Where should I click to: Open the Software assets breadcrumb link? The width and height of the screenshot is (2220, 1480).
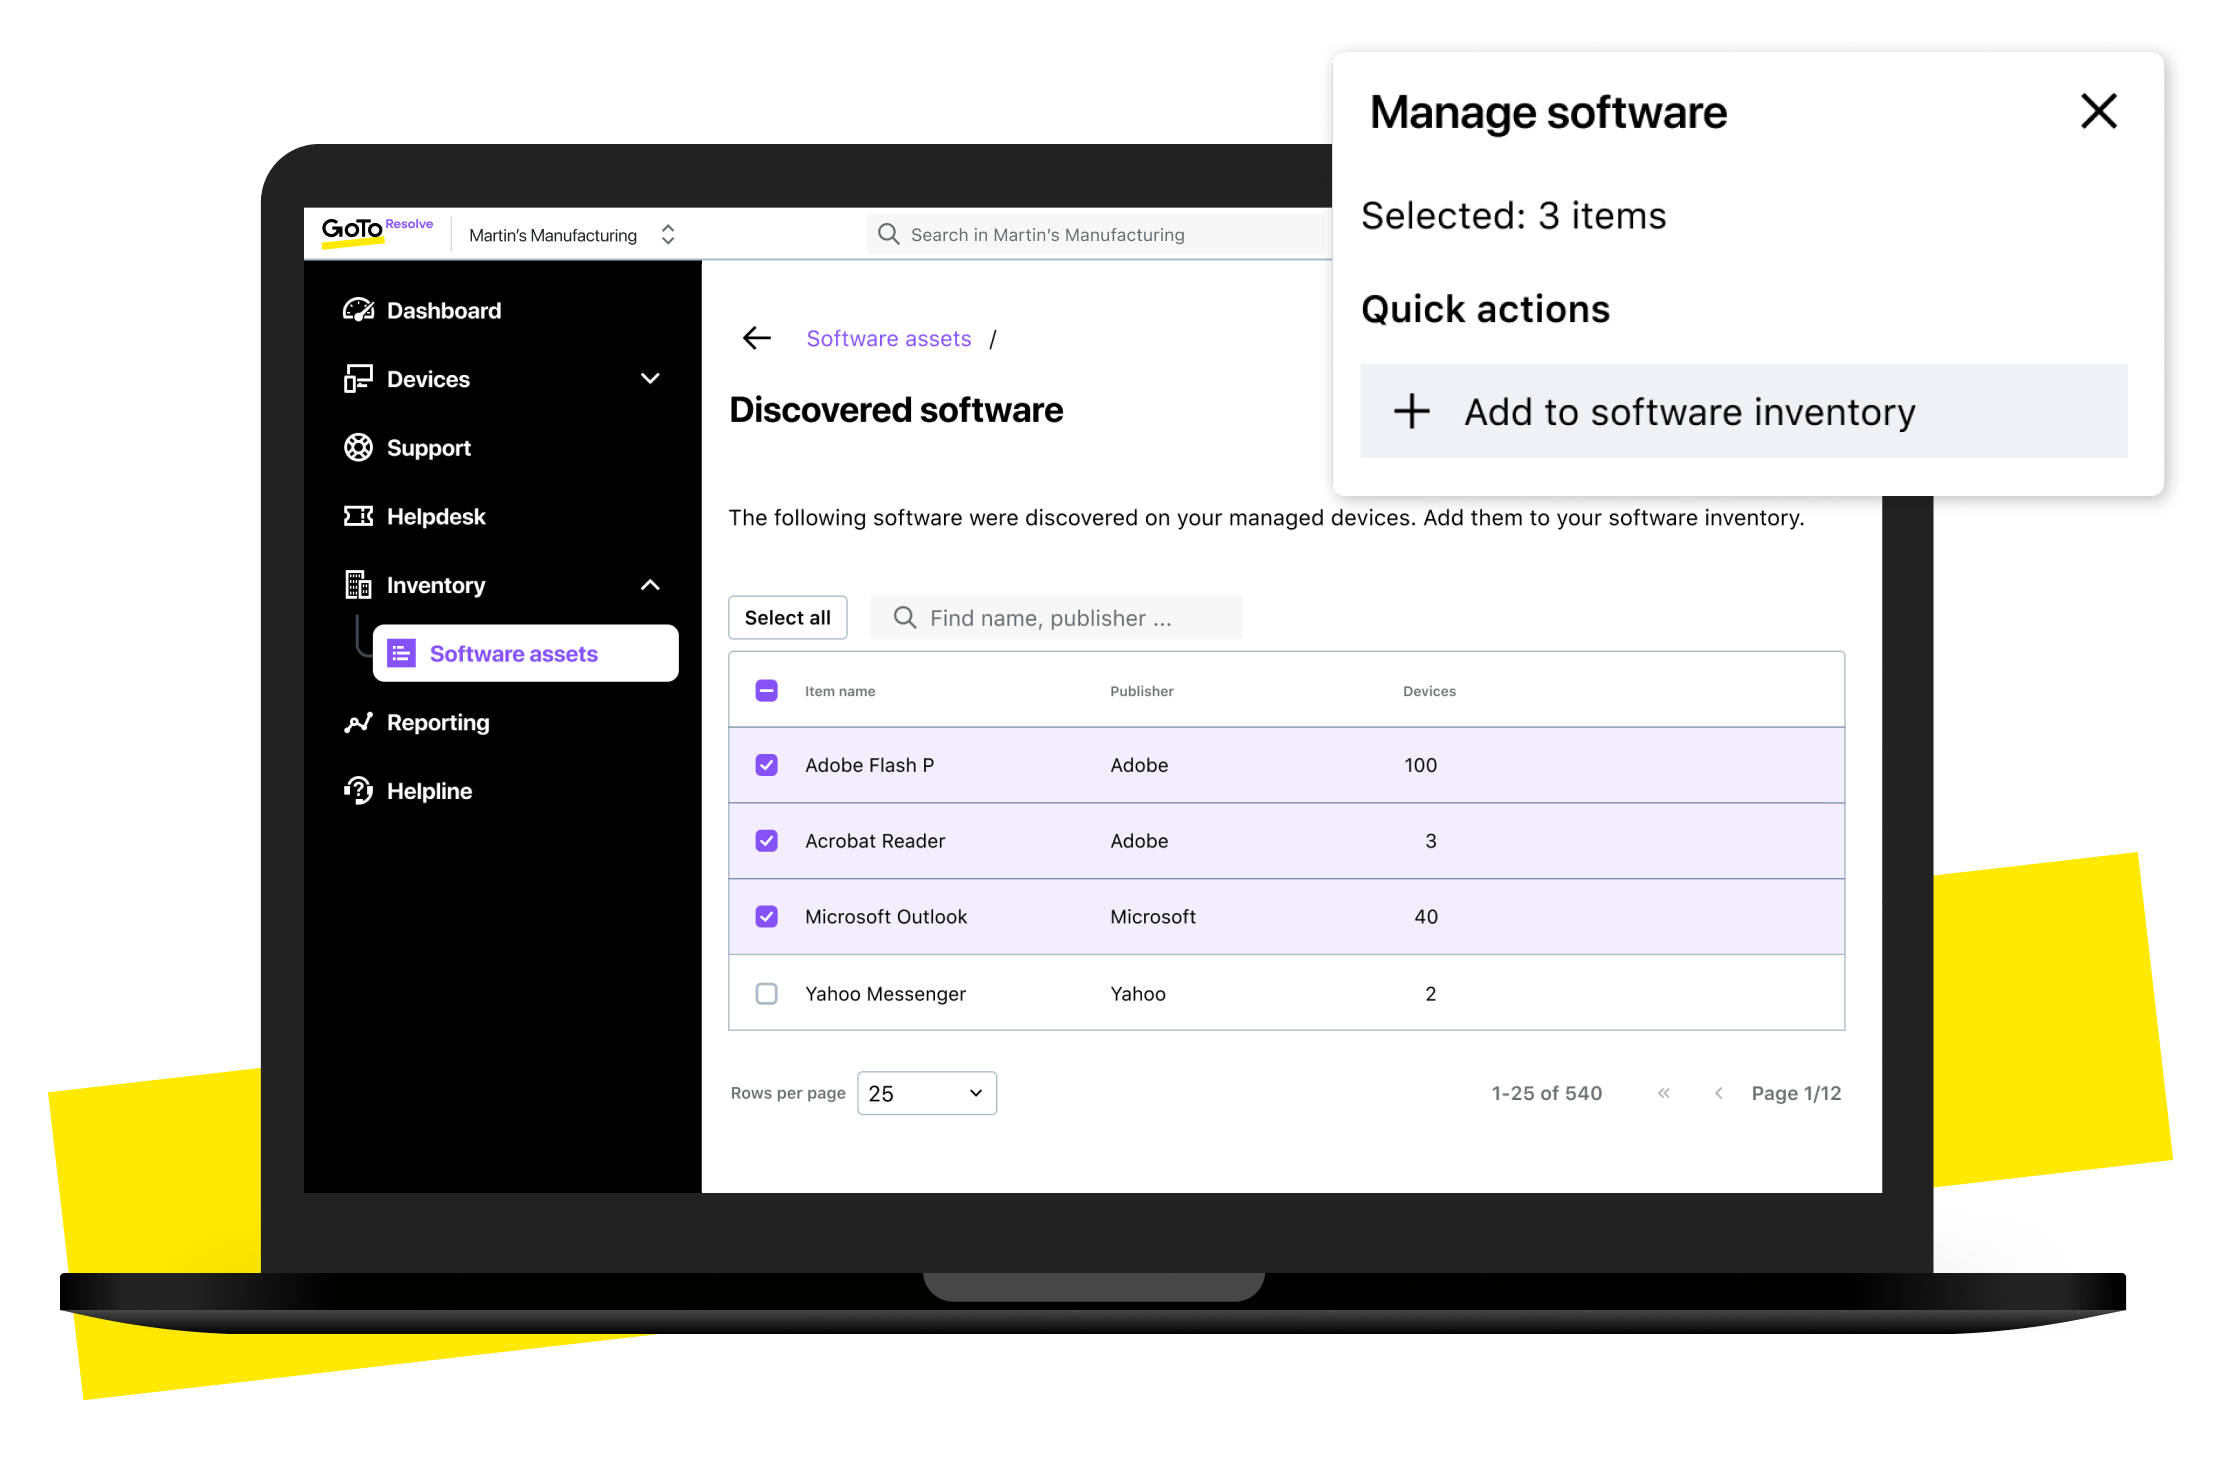pos(888,338)
